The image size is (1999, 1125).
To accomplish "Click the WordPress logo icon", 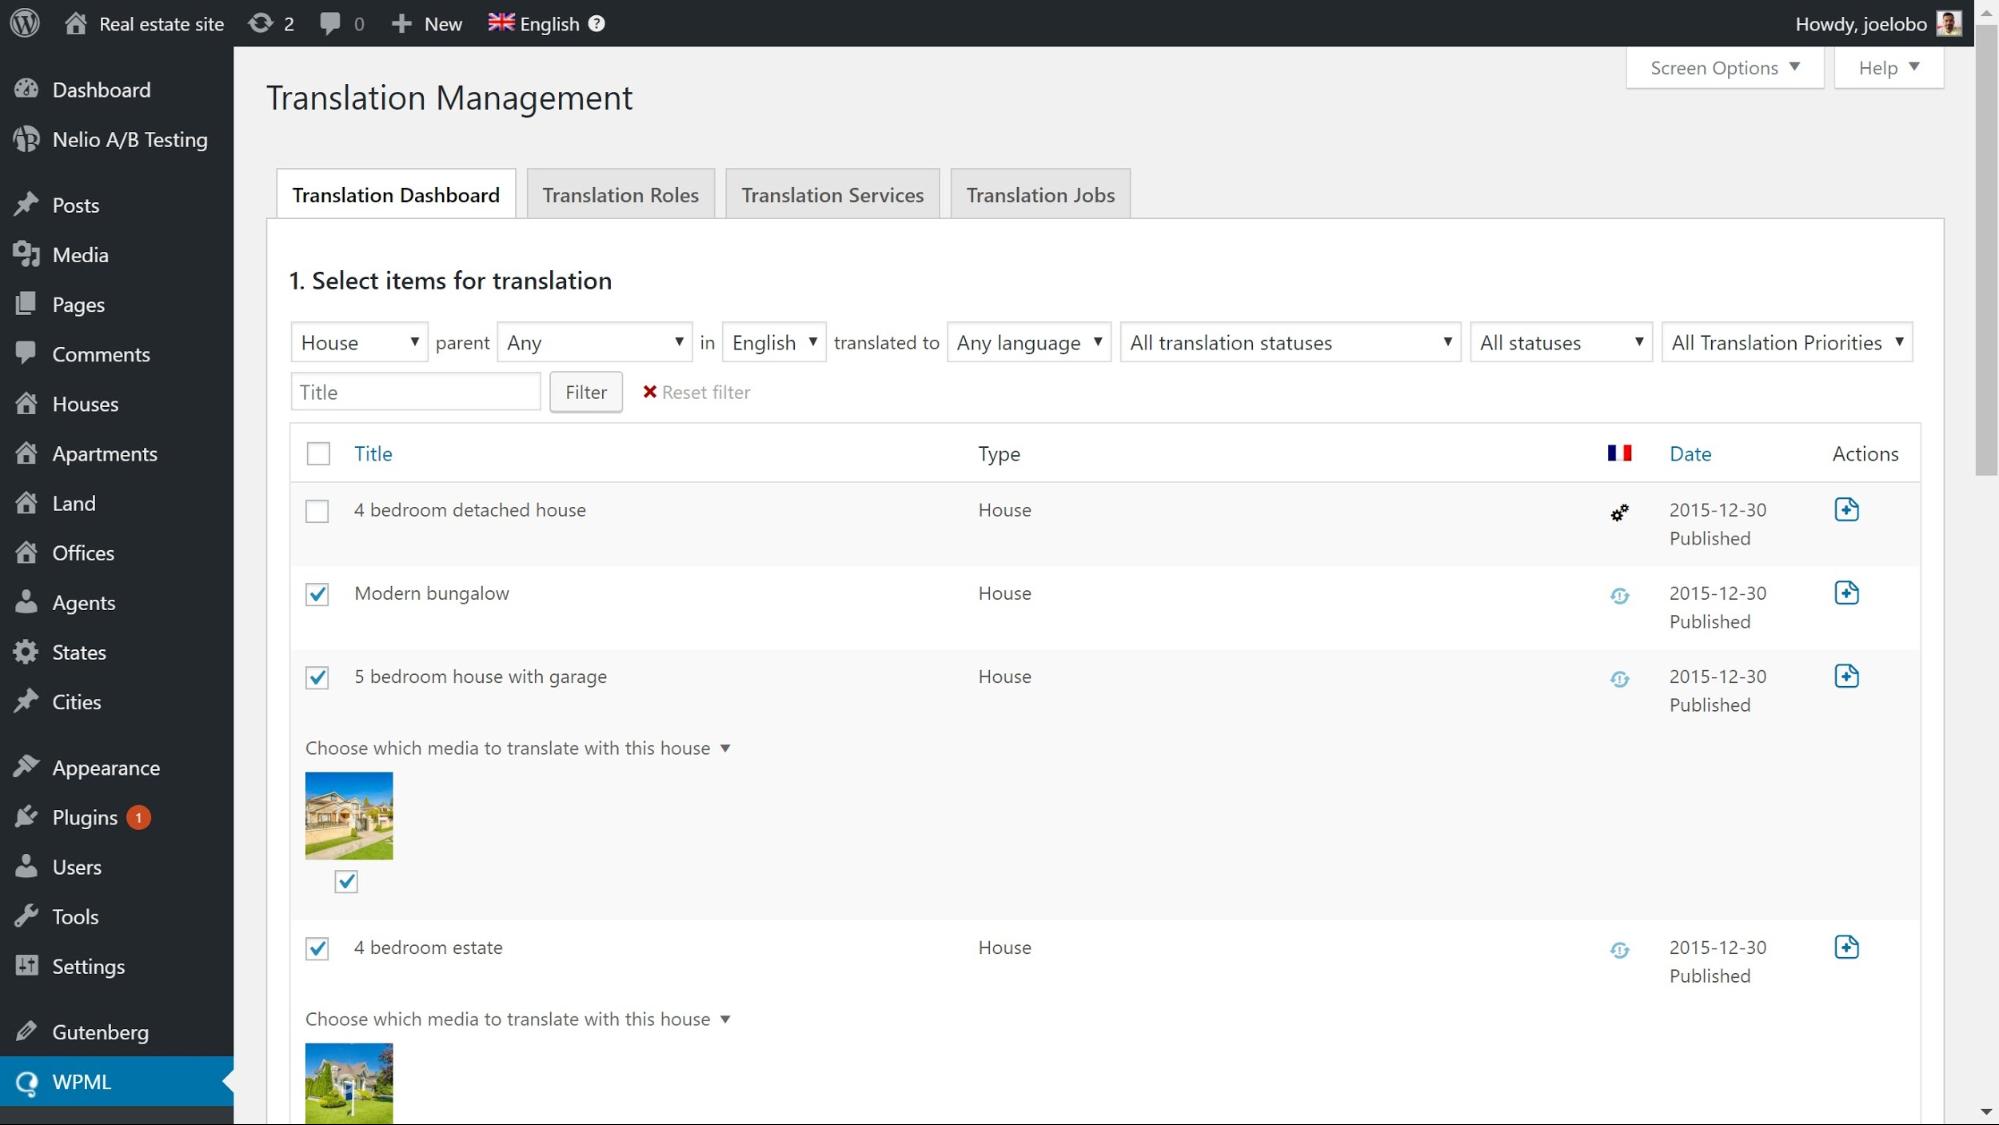I will 25,23.
